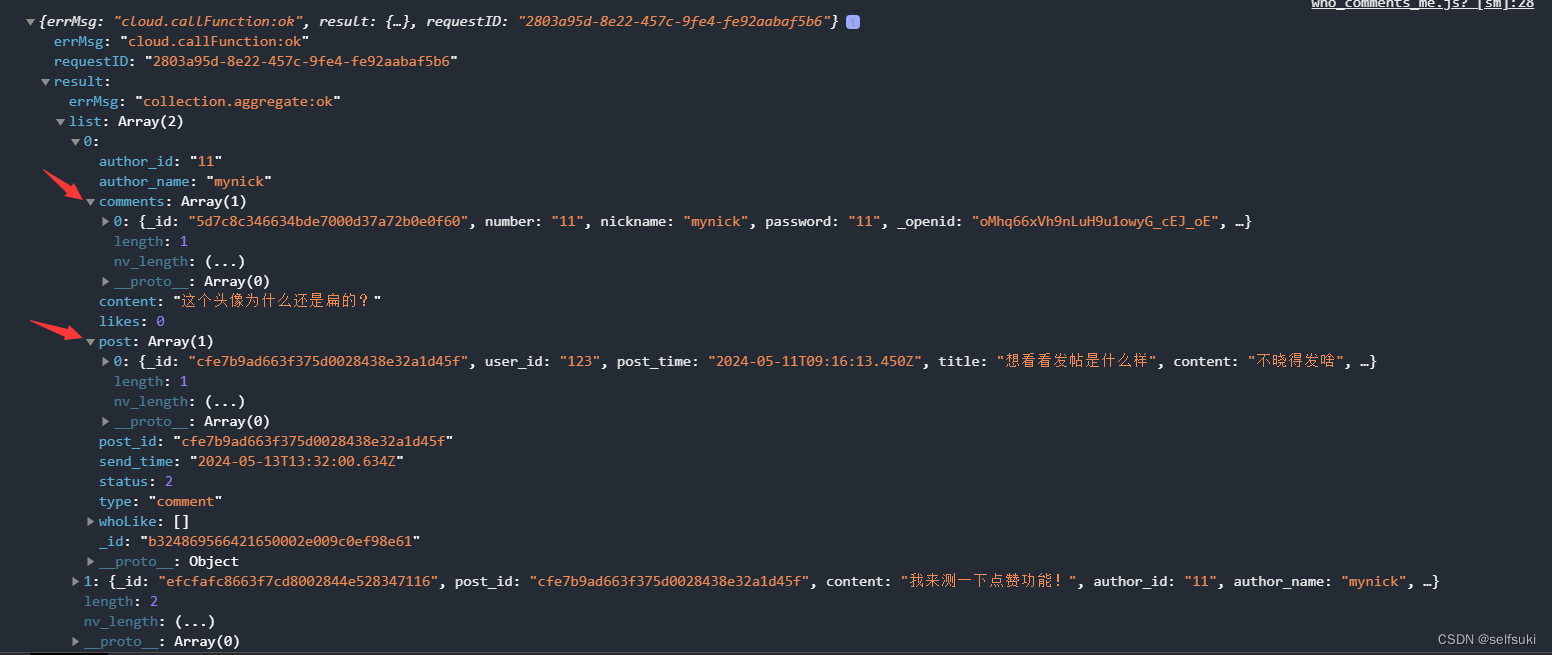Expand comments entry 0 with nickname mynick

pyautogui.click(x=106, y=221)
